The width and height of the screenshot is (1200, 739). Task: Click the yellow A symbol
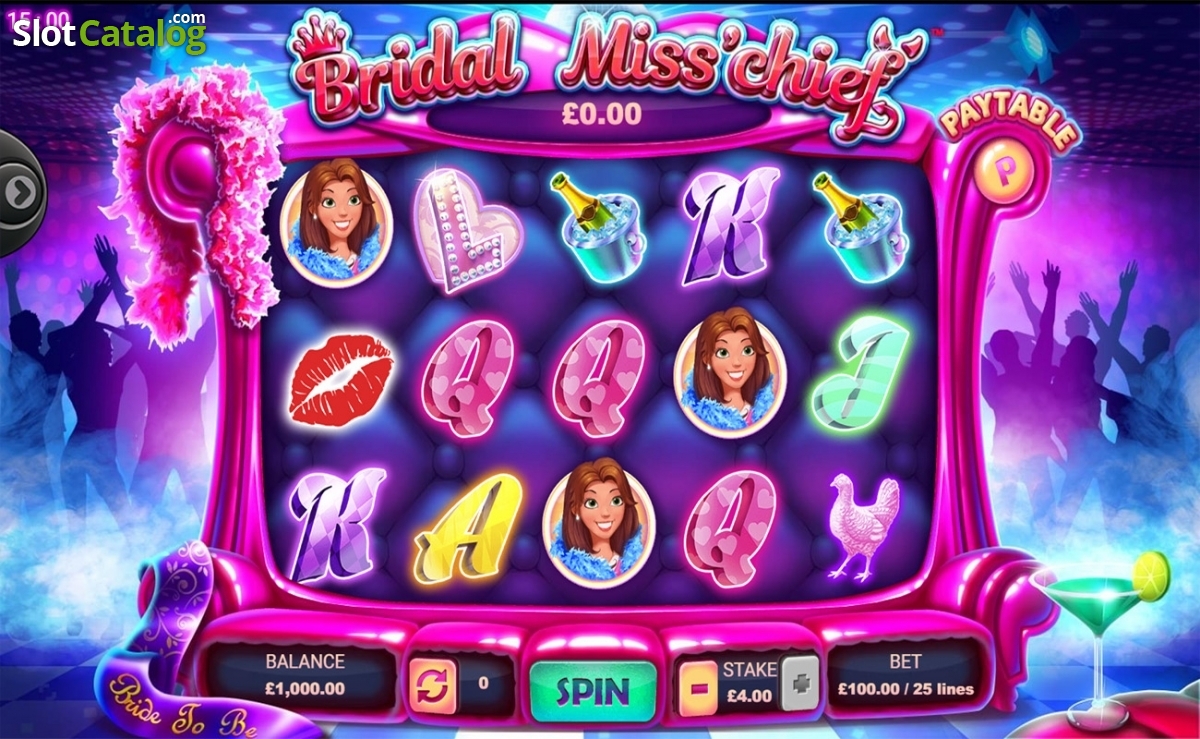(x=467, y=527)
